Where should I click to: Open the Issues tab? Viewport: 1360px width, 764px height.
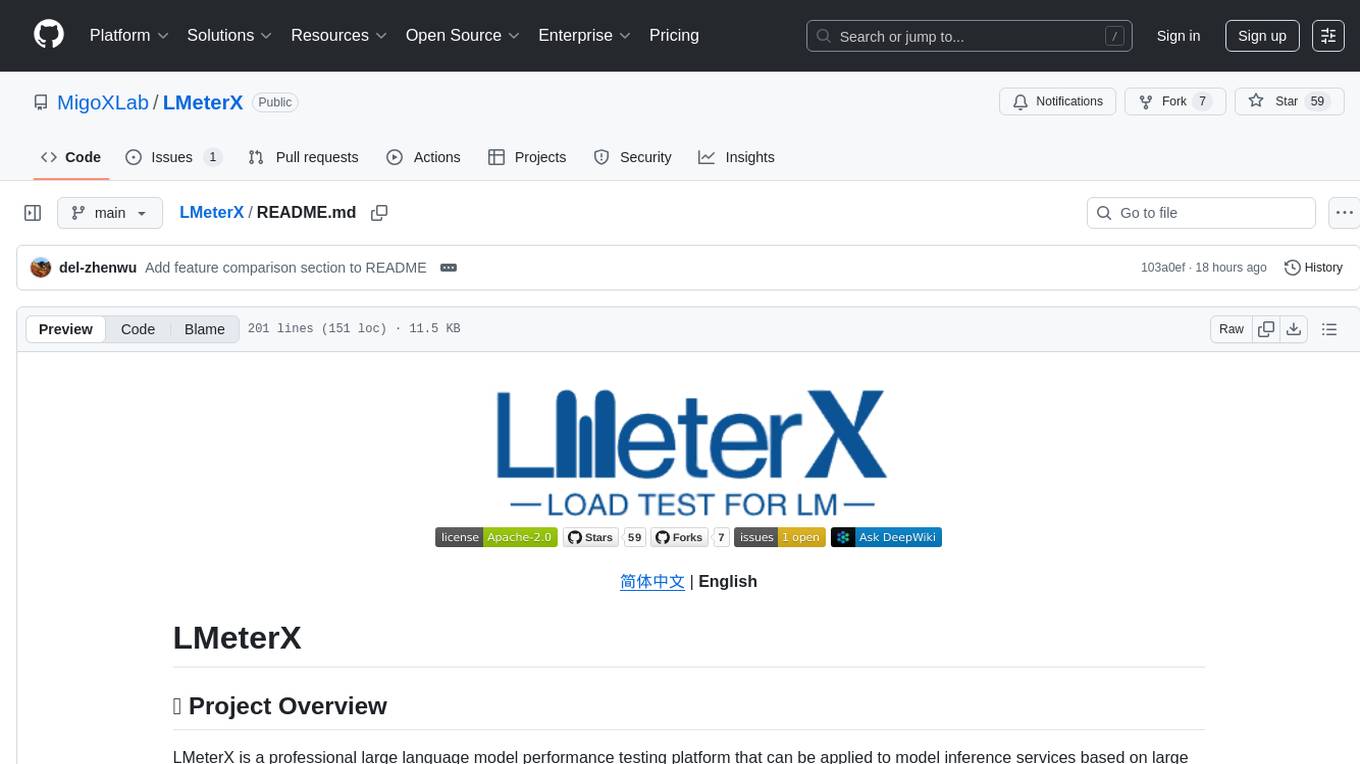(173, 157)
